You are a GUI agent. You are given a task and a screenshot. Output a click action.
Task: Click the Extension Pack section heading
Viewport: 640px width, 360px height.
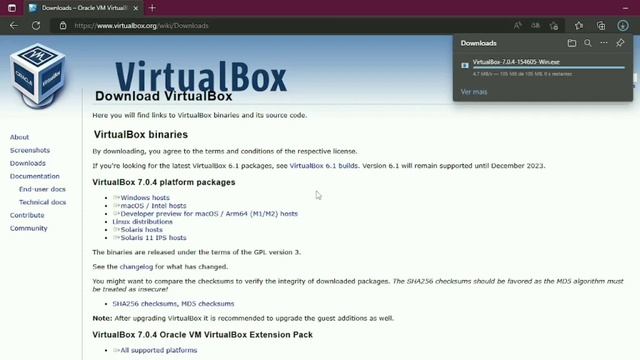[x=202, y=335]
